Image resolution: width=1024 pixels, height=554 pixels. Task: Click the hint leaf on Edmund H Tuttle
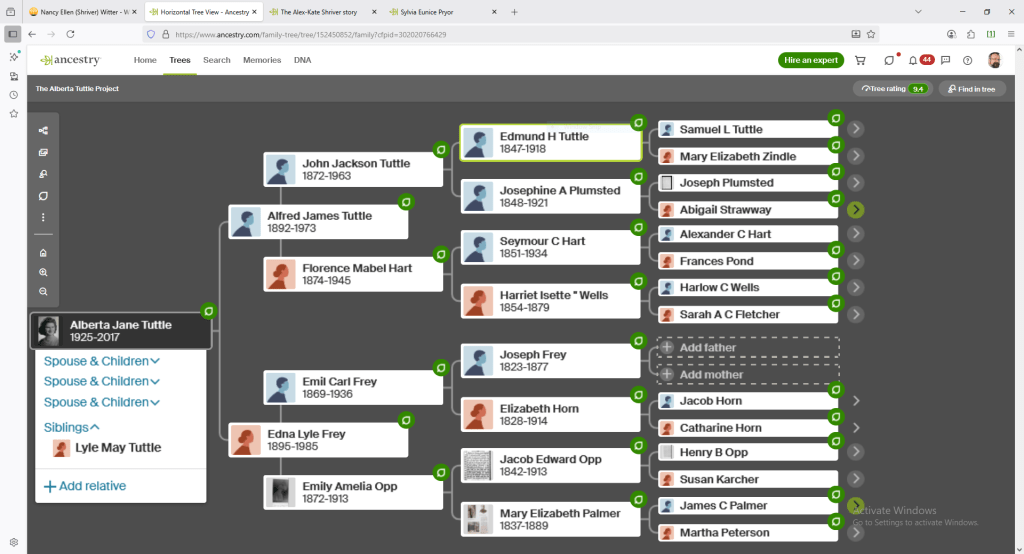tap(637, 123)
